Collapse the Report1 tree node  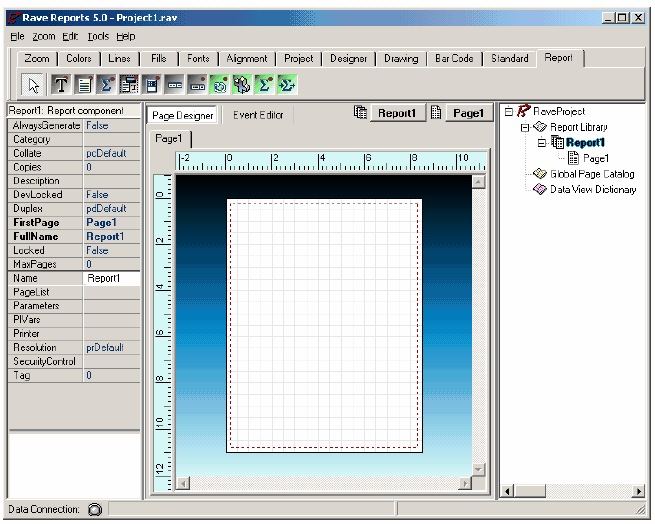click(541, 143)
